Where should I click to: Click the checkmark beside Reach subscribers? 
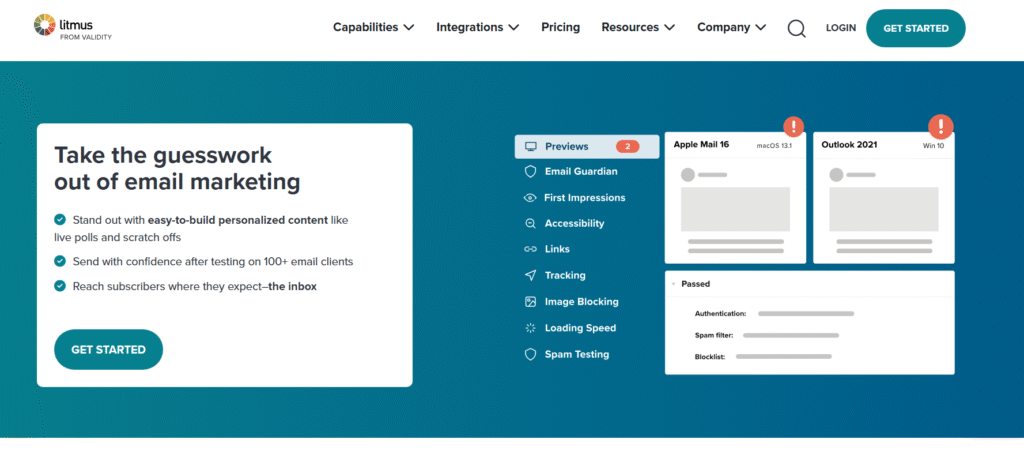click(60, 286)
